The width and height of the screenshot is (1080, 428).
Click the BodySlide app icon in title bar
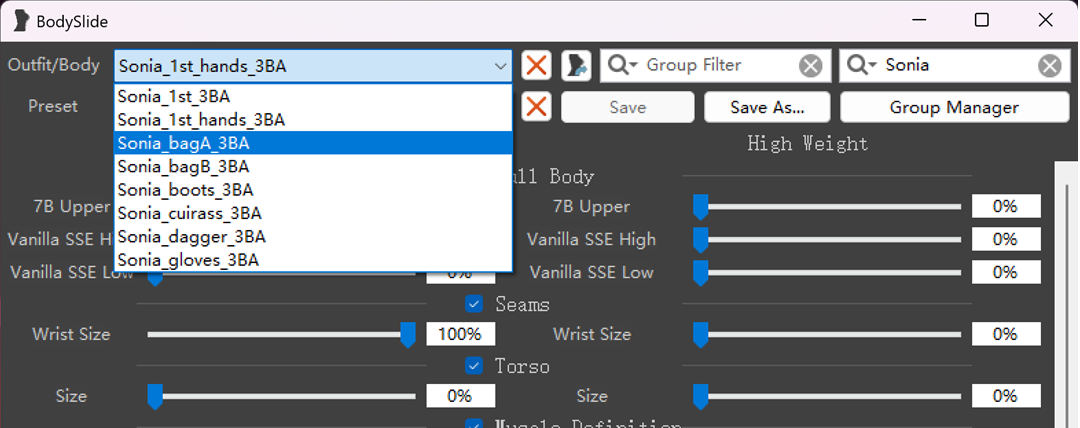(x=20, y=20)
